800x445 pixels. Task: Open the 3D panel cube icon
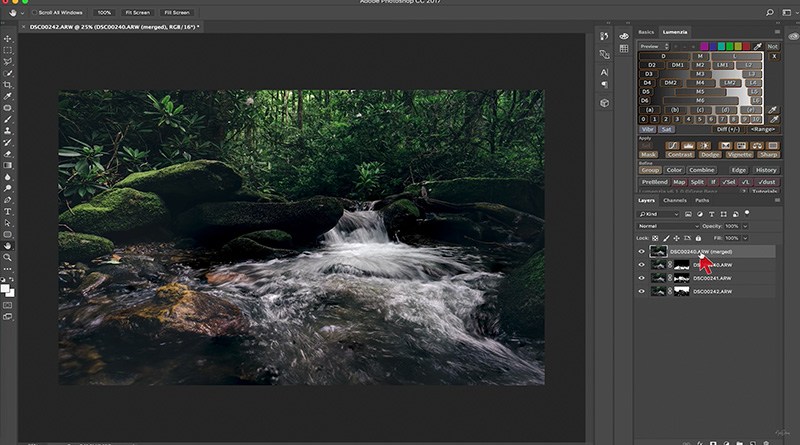point(605,102)
